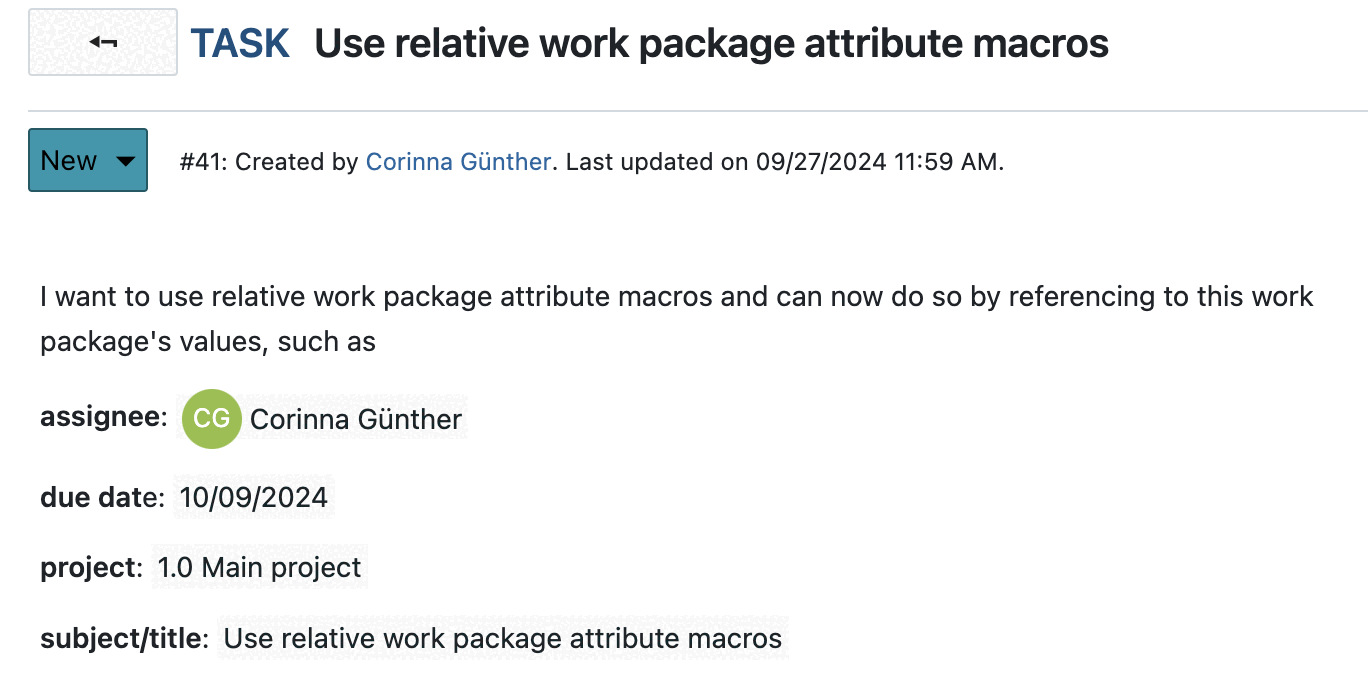Viewport: 1368px width, 694px height.
Task: Expand the work package status selector
Action: (87, 160)
